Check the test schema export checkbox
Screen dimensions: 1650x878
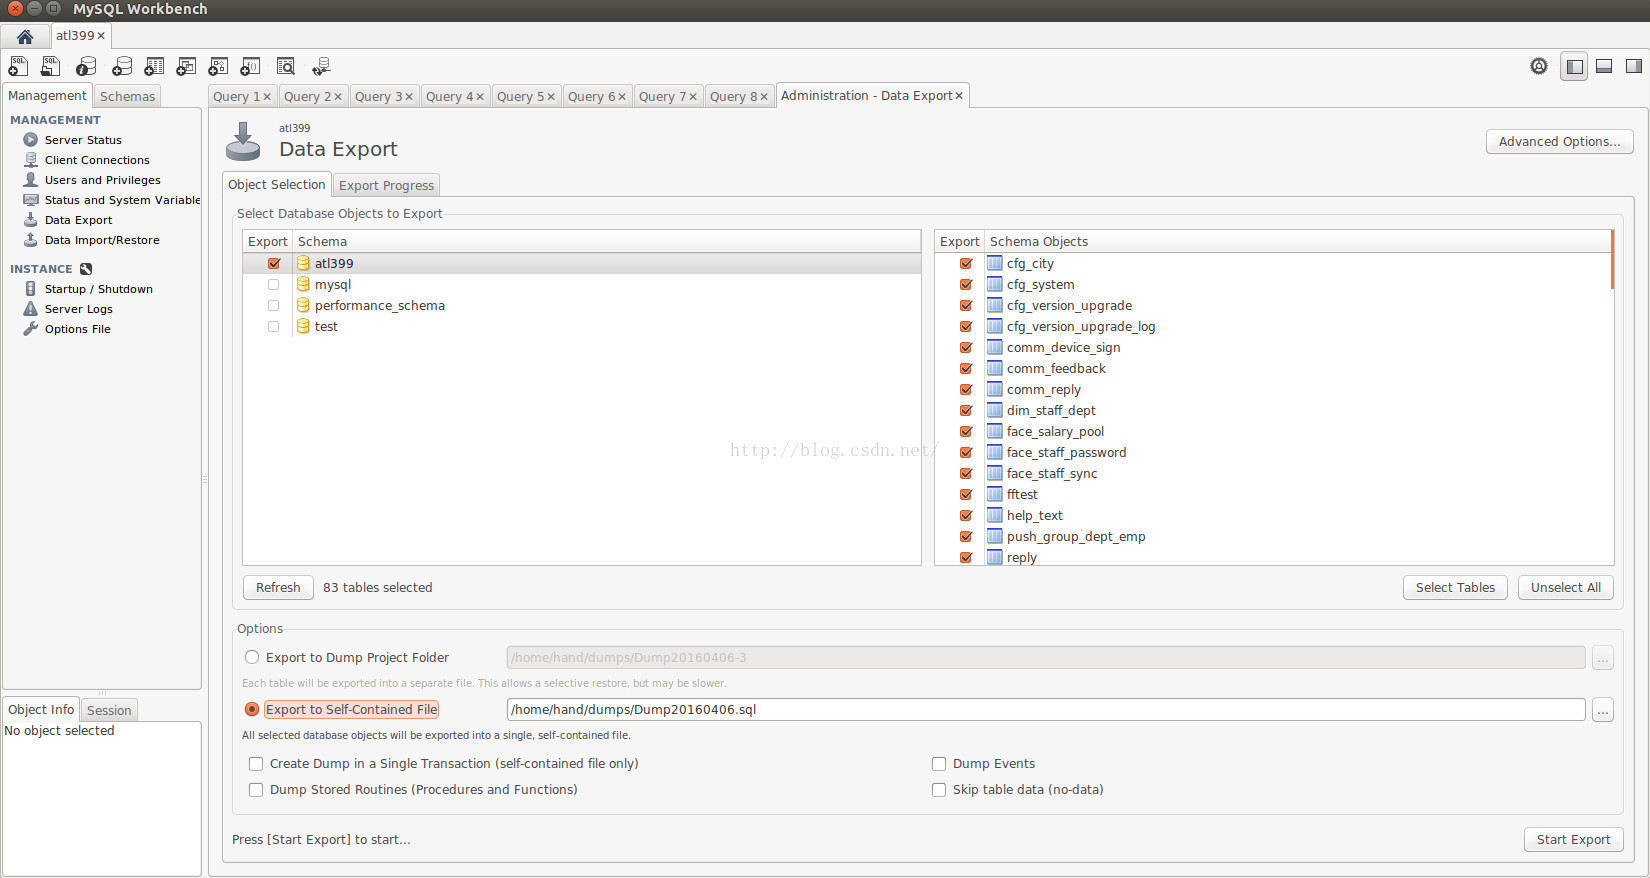coord(274,327)
